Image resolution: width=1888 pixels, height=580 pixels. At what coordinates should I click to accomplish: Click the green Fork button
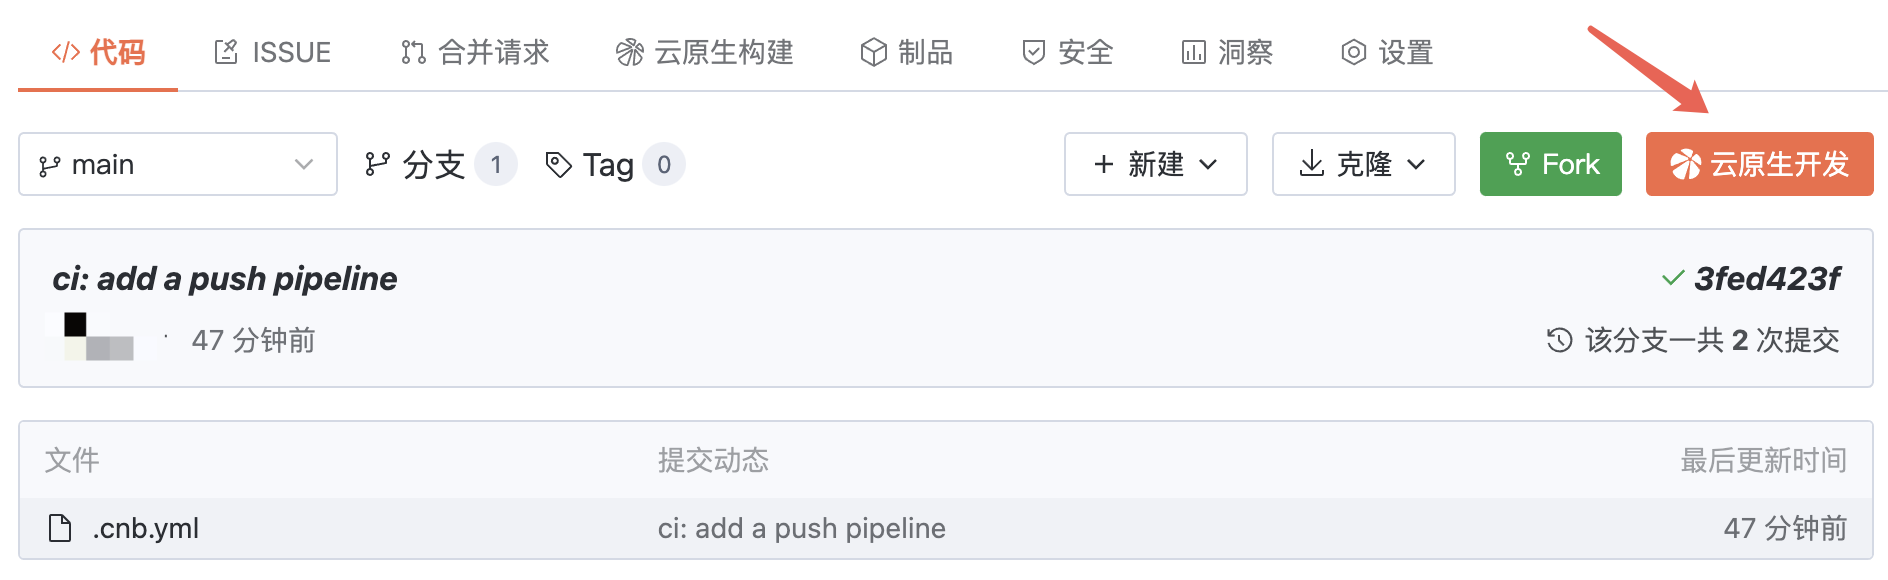tap(1550, 164)
